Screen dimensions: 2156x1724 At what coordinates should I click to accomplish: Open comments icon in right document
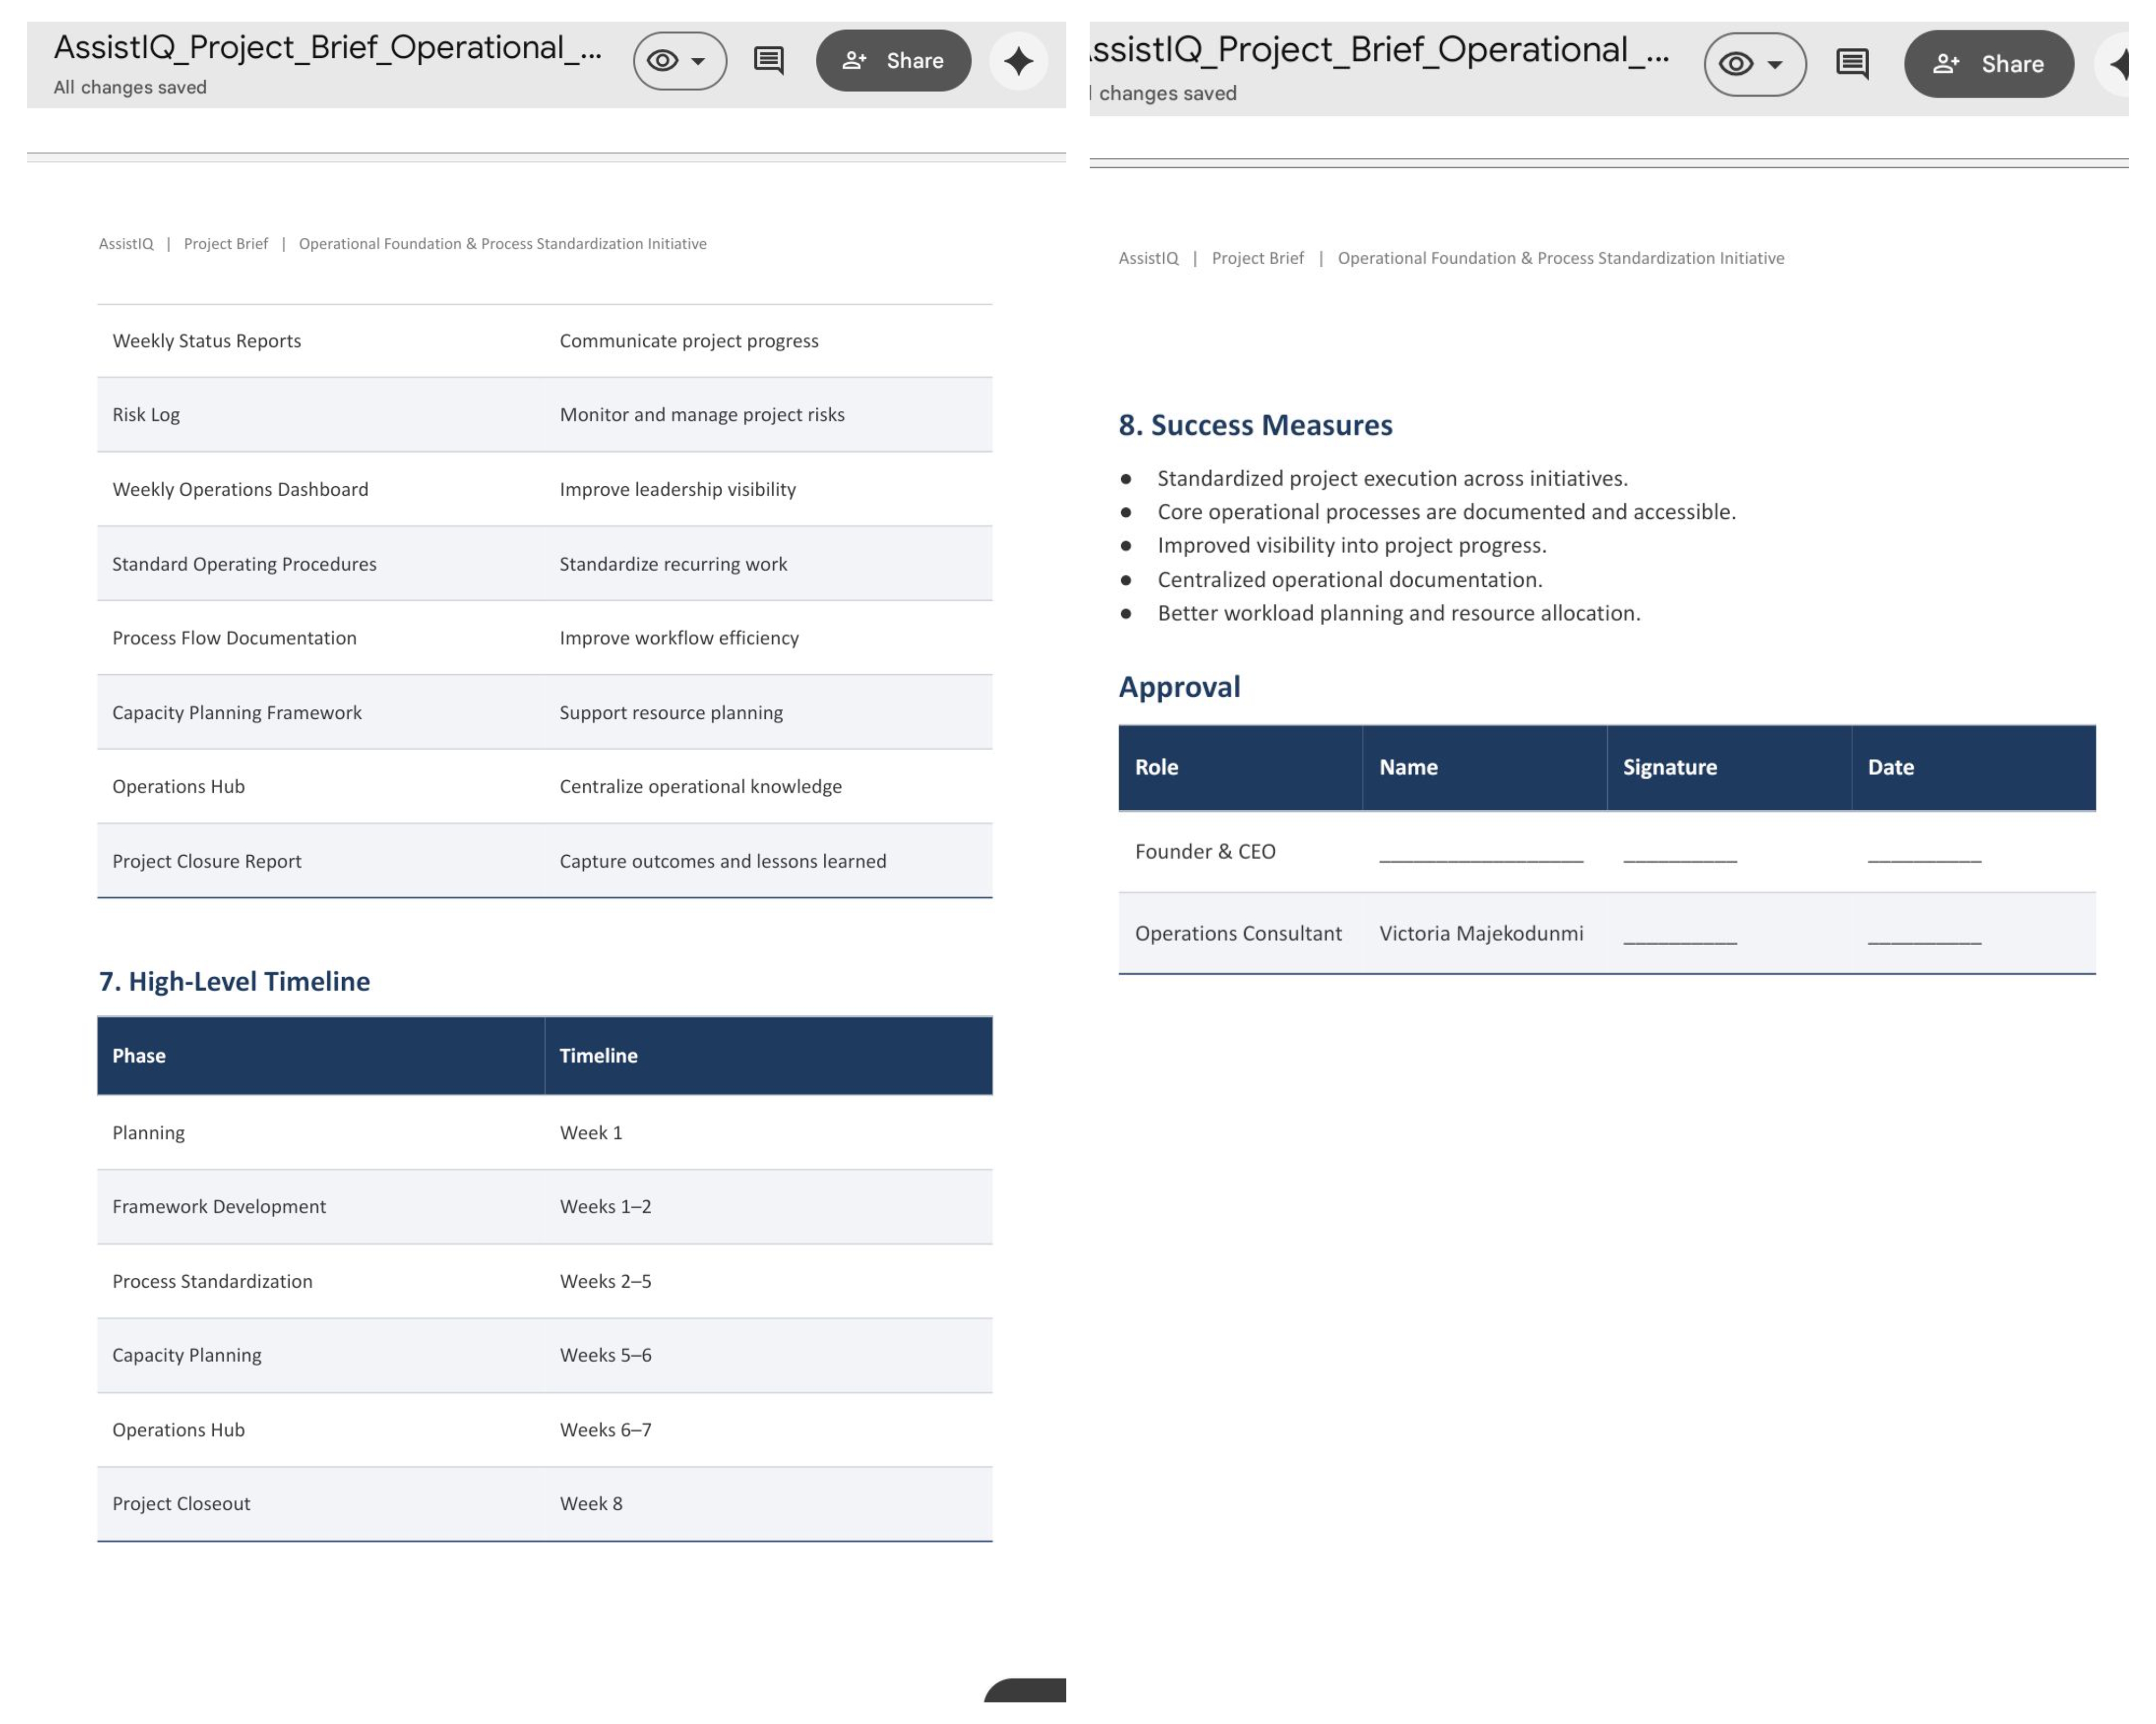[x=1852, y=63]
